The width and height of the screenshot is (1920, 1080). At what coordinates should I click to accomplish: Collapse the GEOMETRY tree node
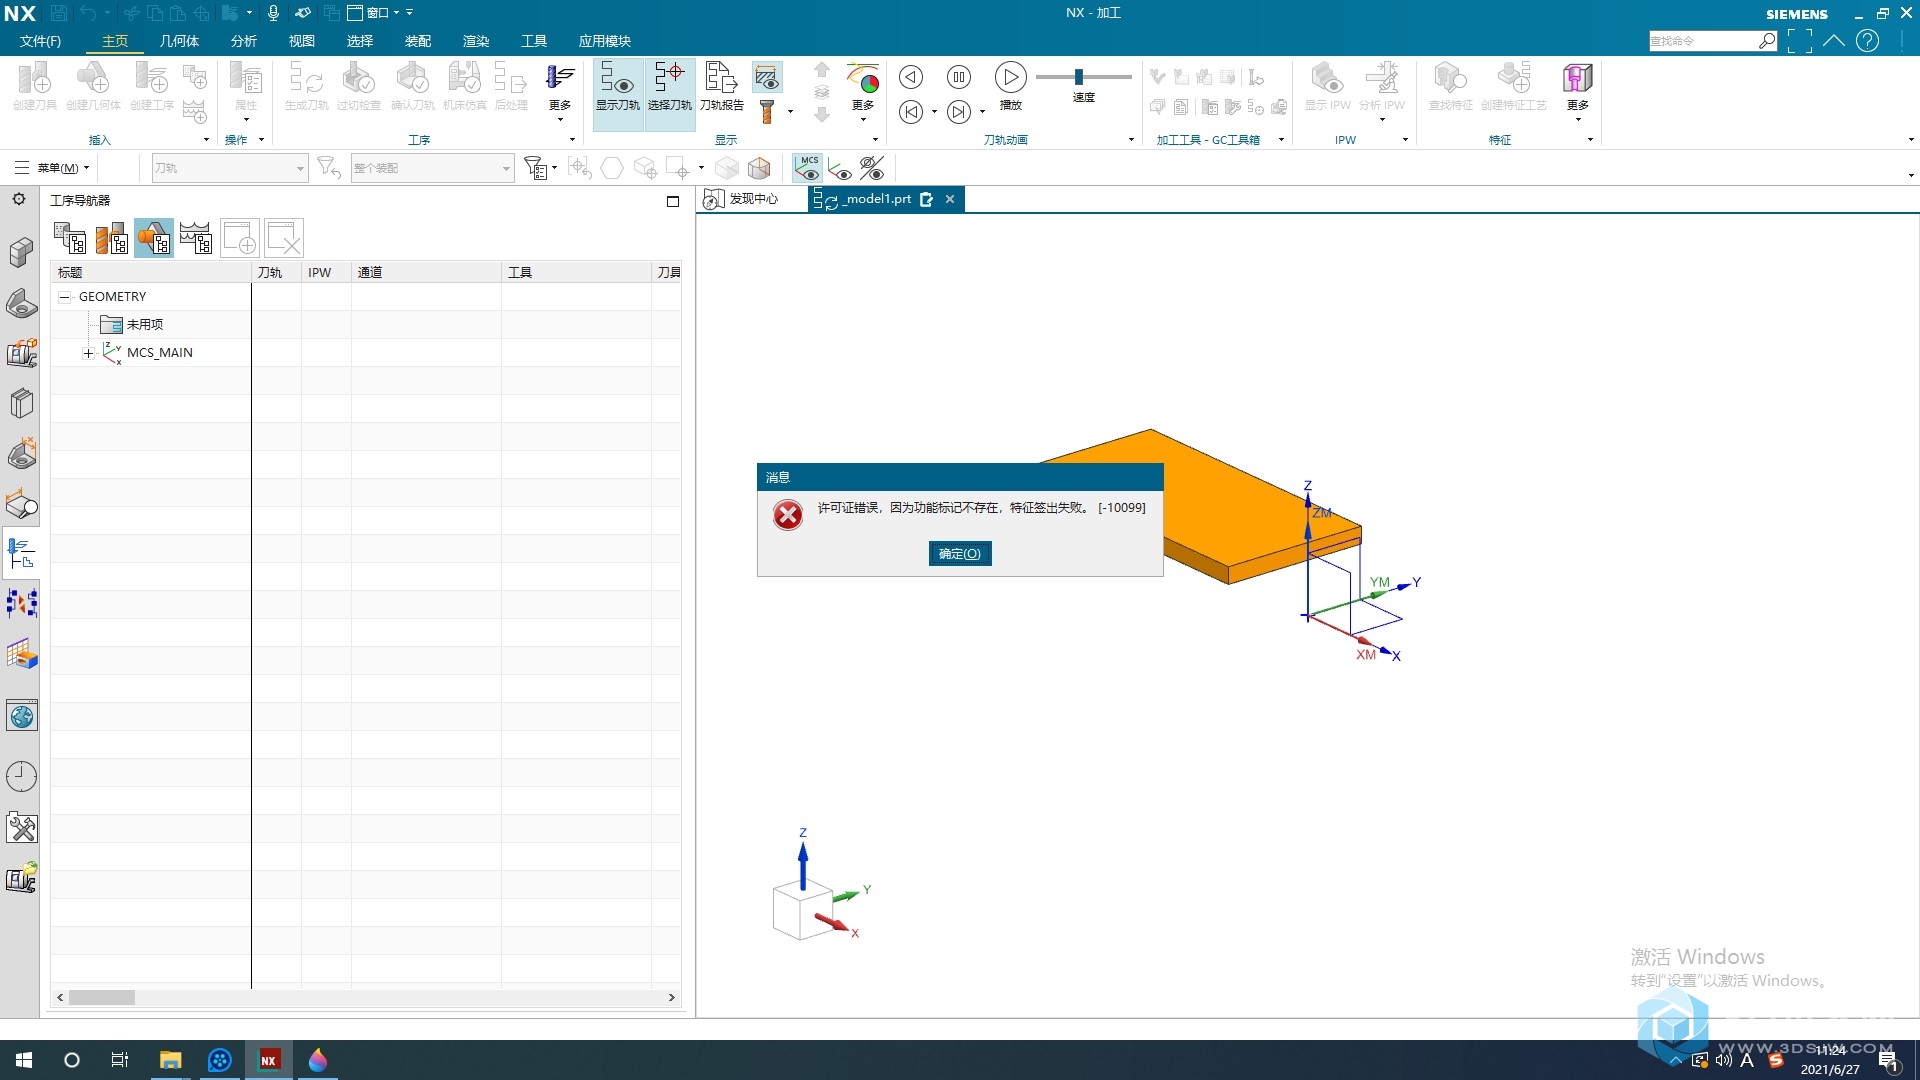tap(65, 297)
